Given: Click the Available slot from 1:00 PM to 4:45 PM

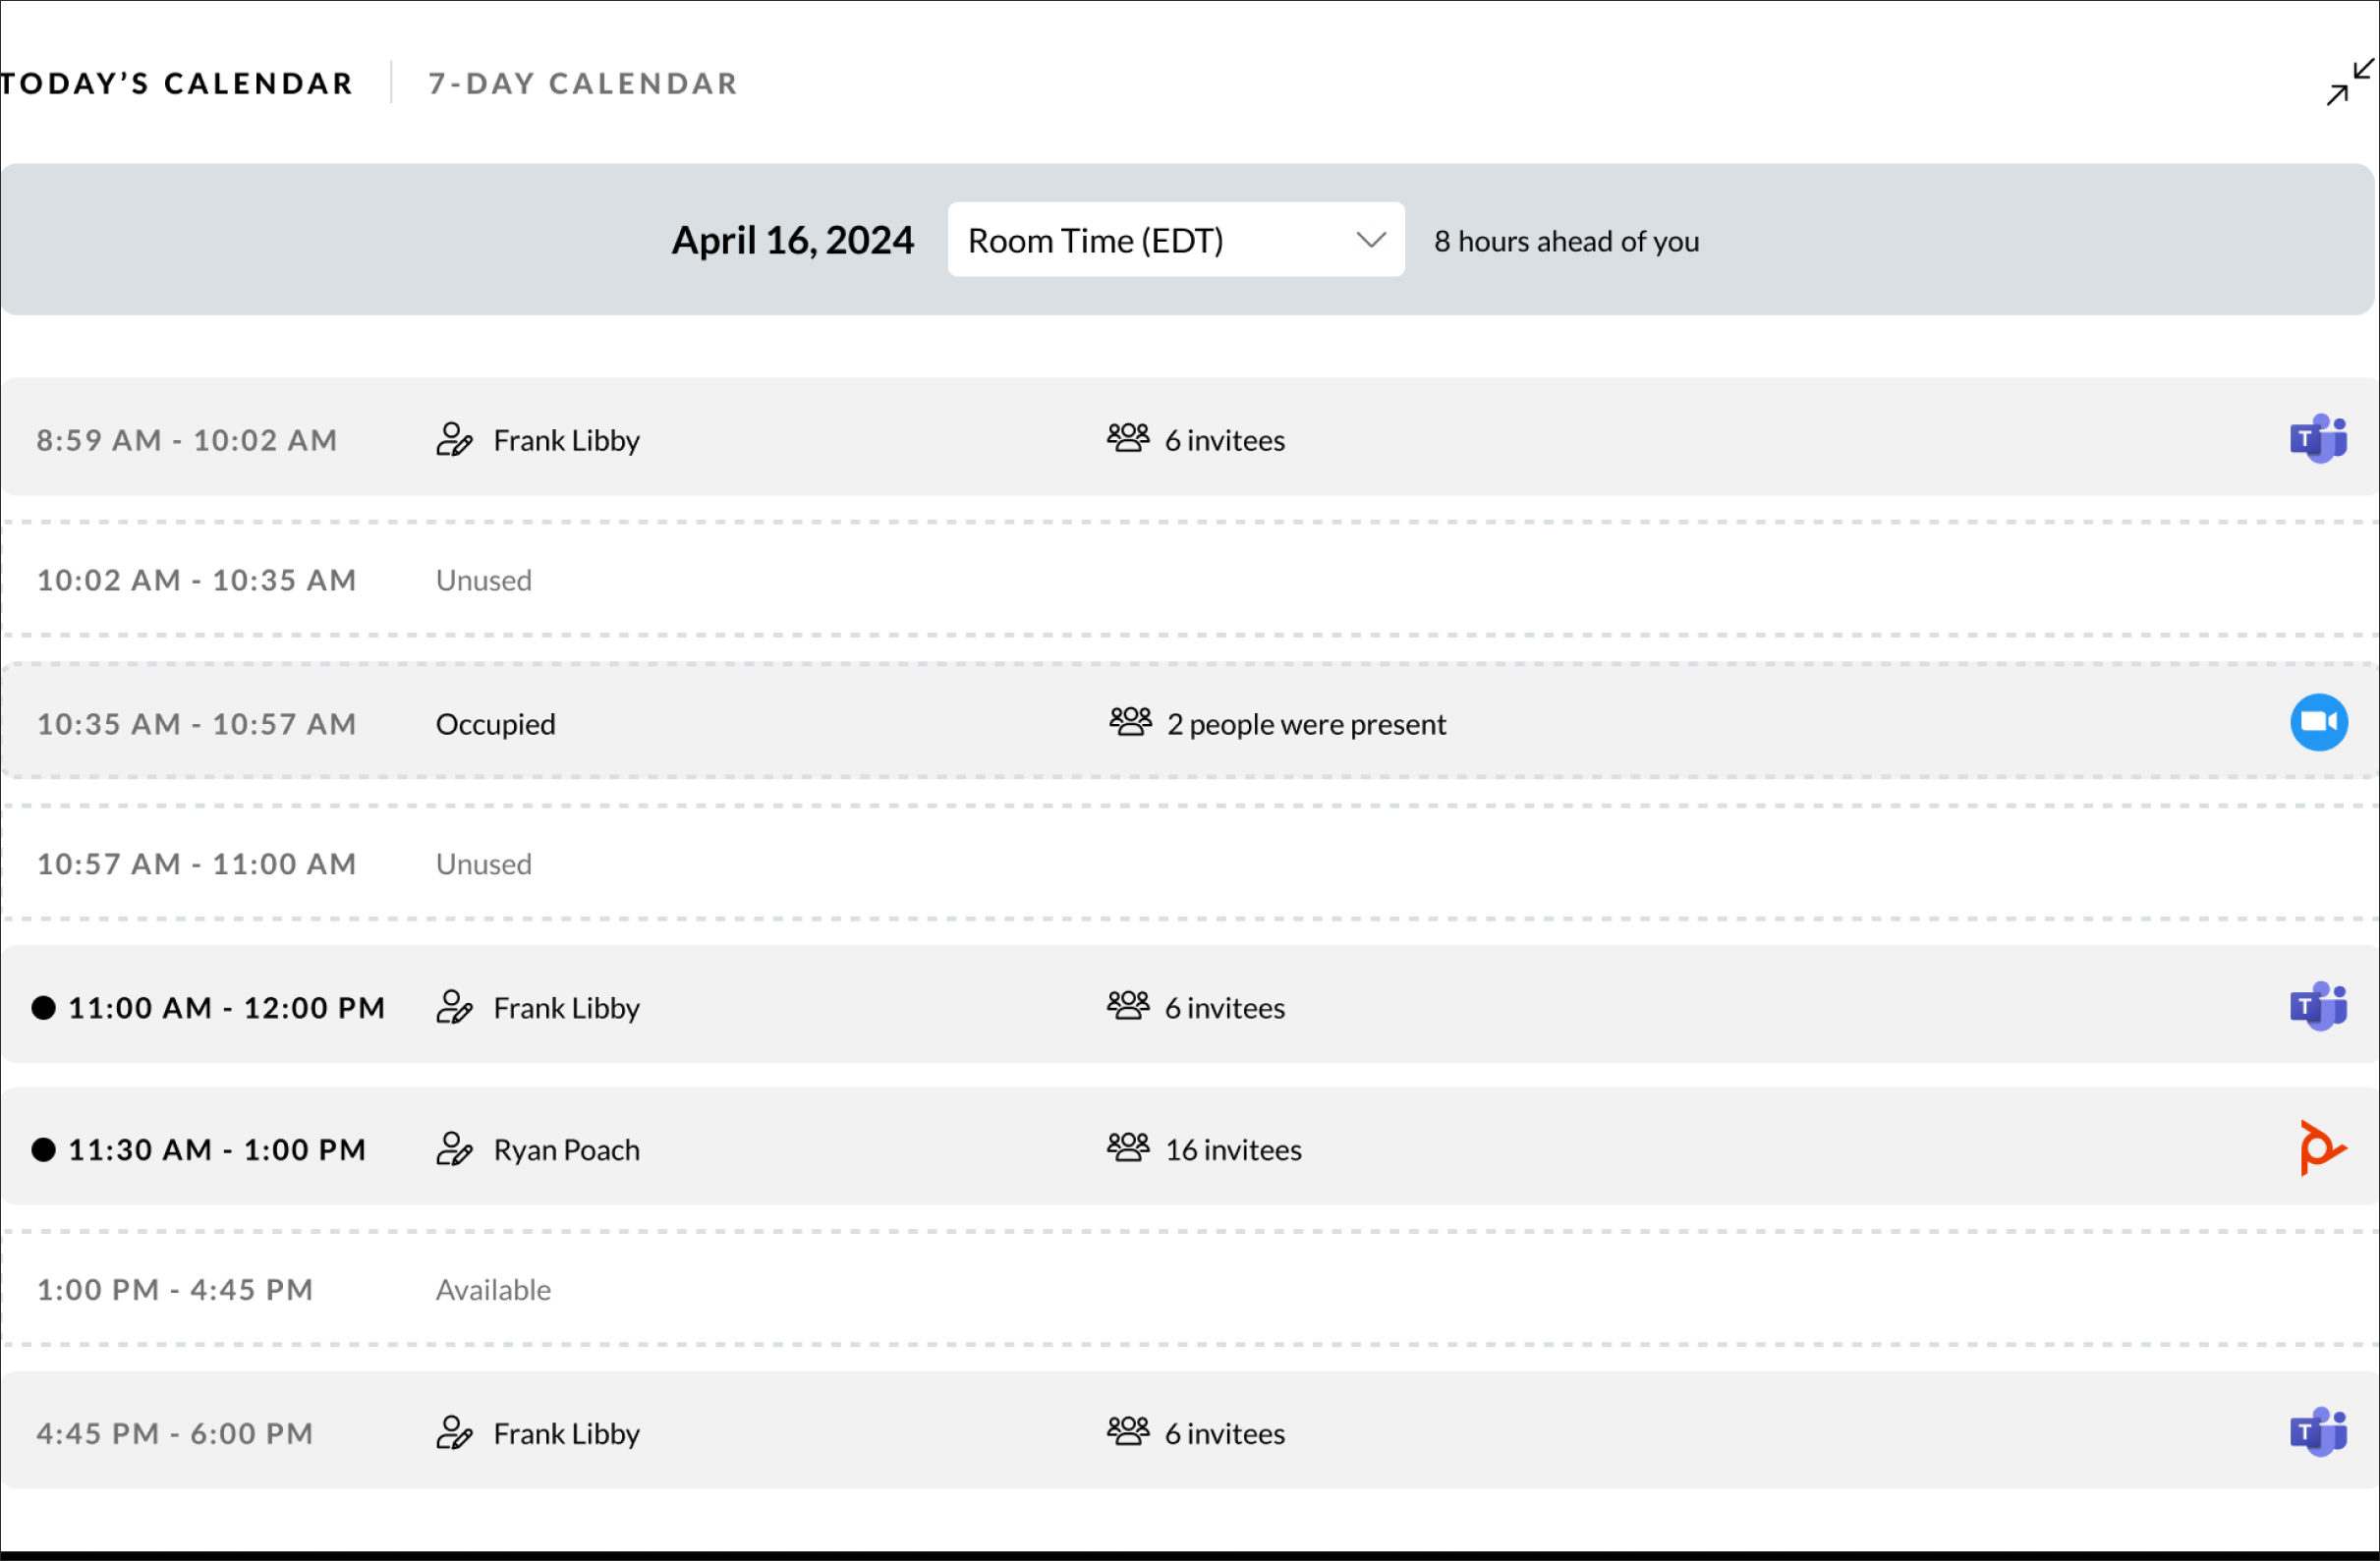Looking at the screenshot, I should [493, 1290].
